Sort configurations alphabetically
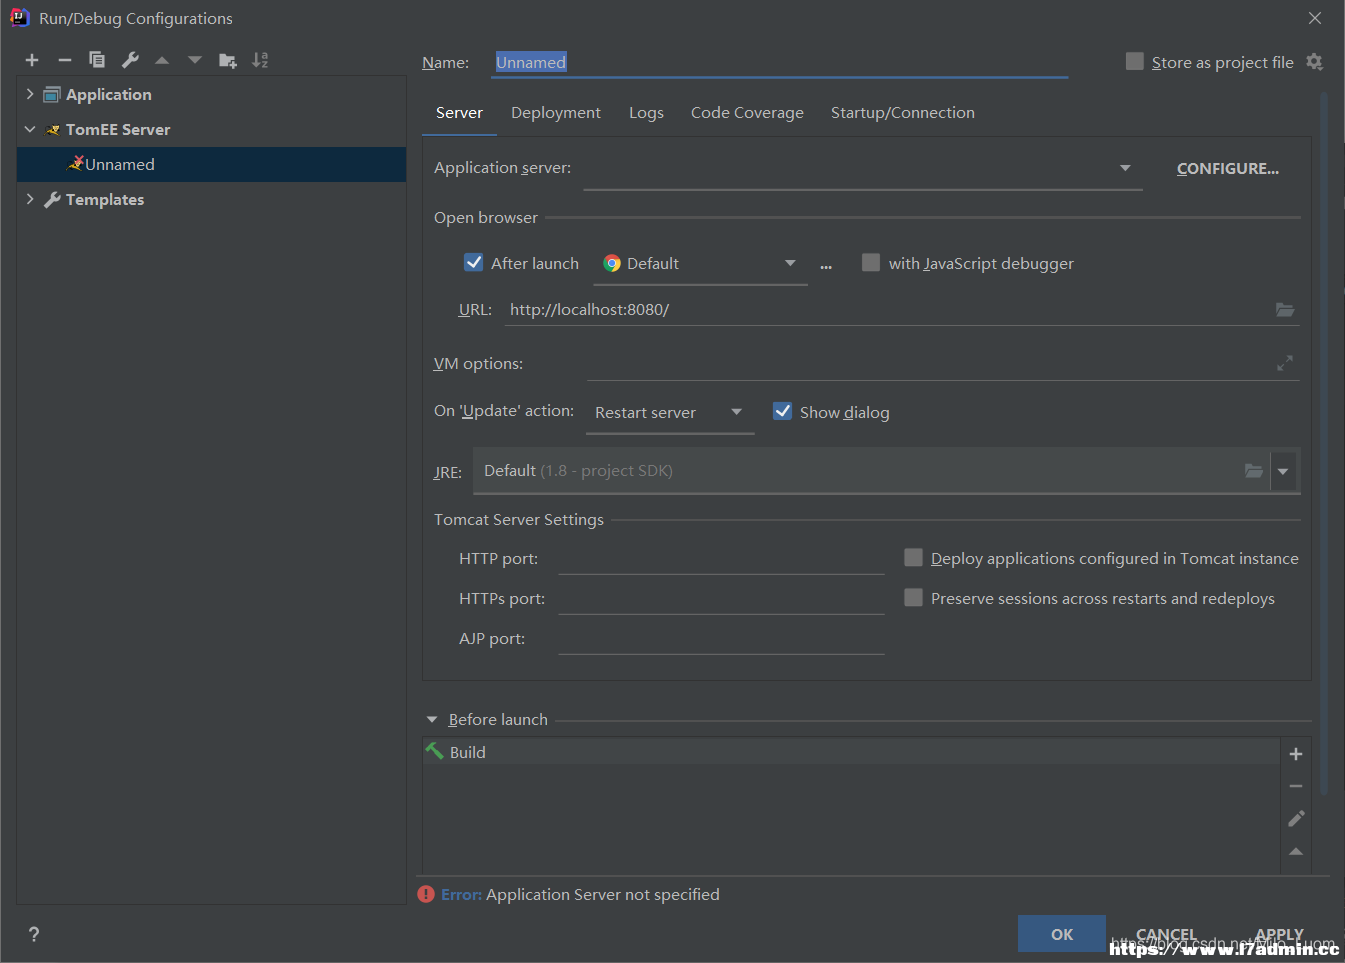Screen dimensions: 1345x963 (x=260, y=60)
